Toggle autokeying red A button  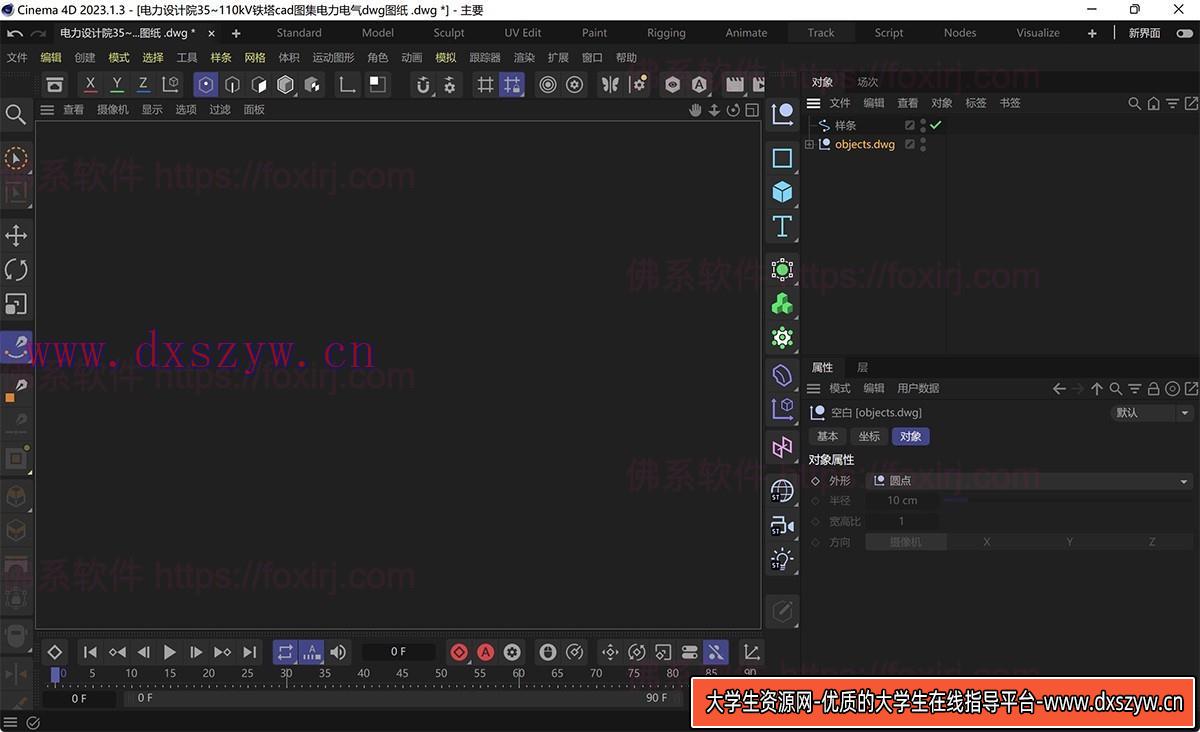click(x=485, y=652)
